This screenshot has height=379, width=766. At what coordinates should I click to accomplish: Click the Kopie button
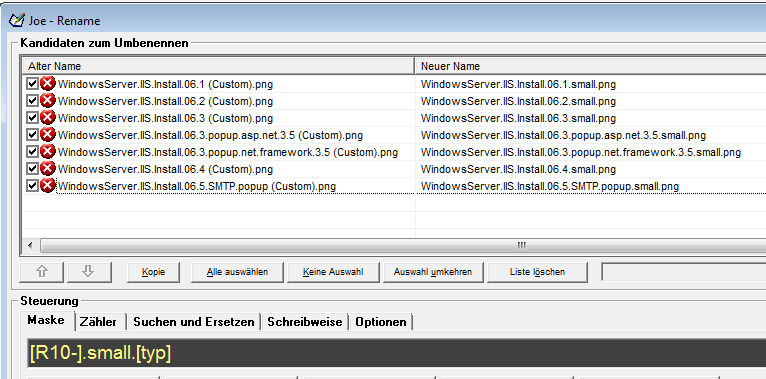153,272
